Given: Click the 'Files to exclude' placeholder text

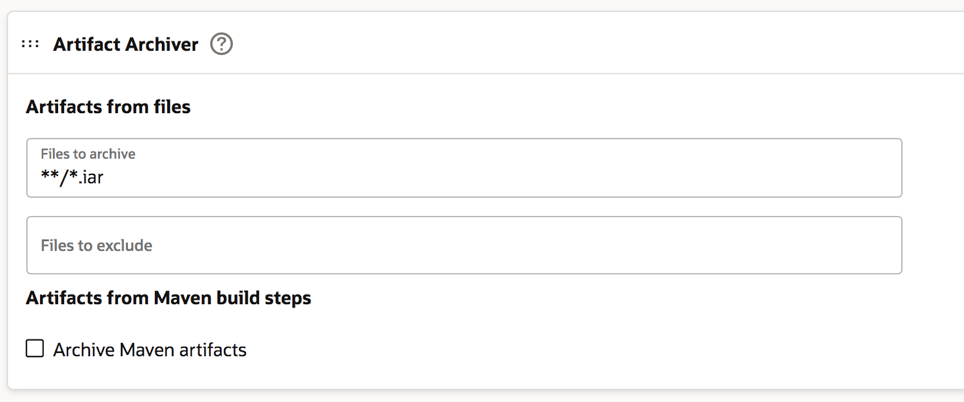Looking at the screenshot, I should coord(96,245).
